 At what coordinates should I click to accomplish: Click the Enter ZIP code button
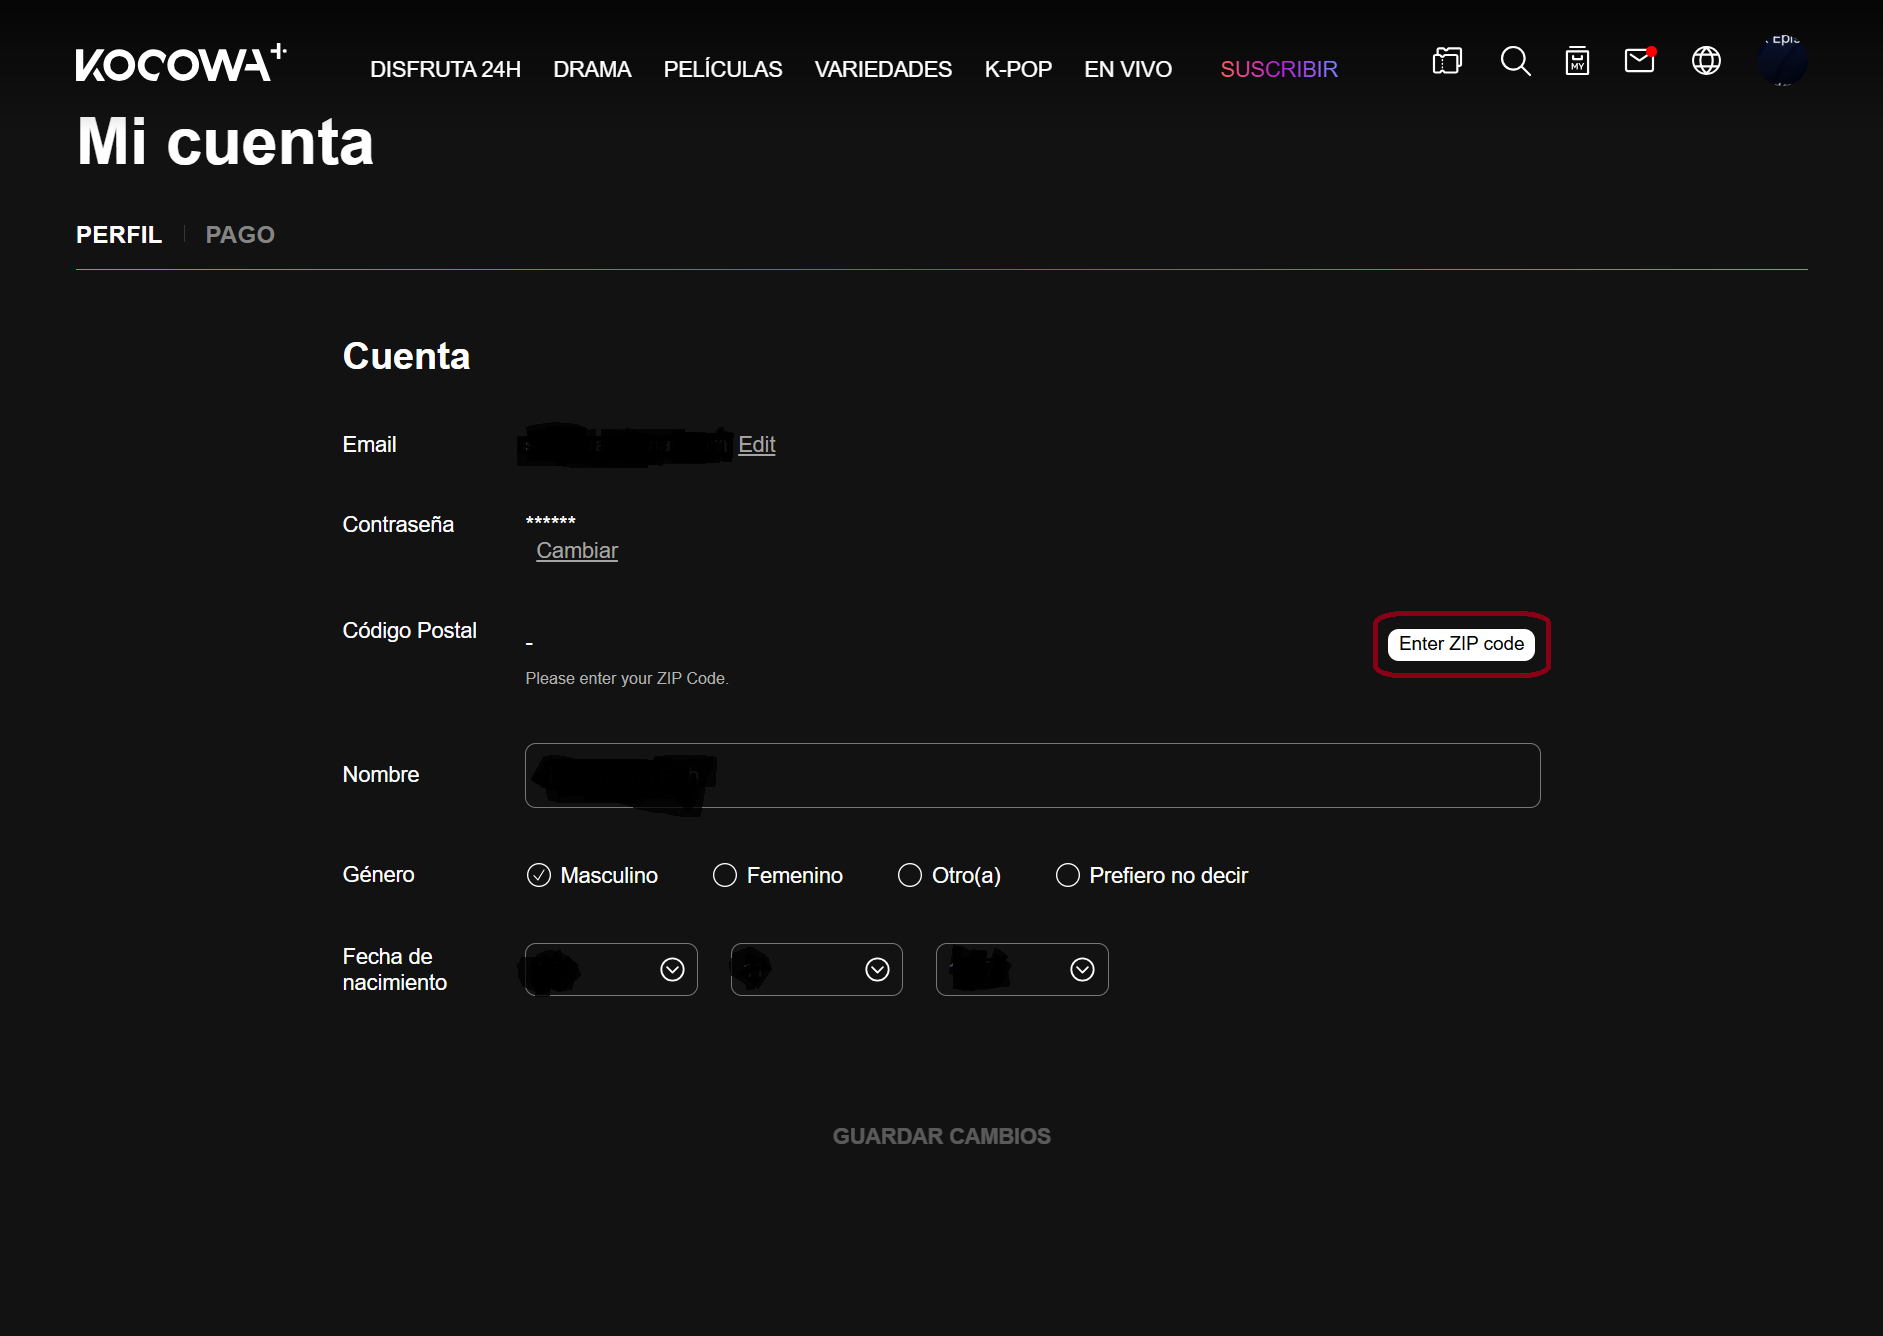click(1461, 644)
